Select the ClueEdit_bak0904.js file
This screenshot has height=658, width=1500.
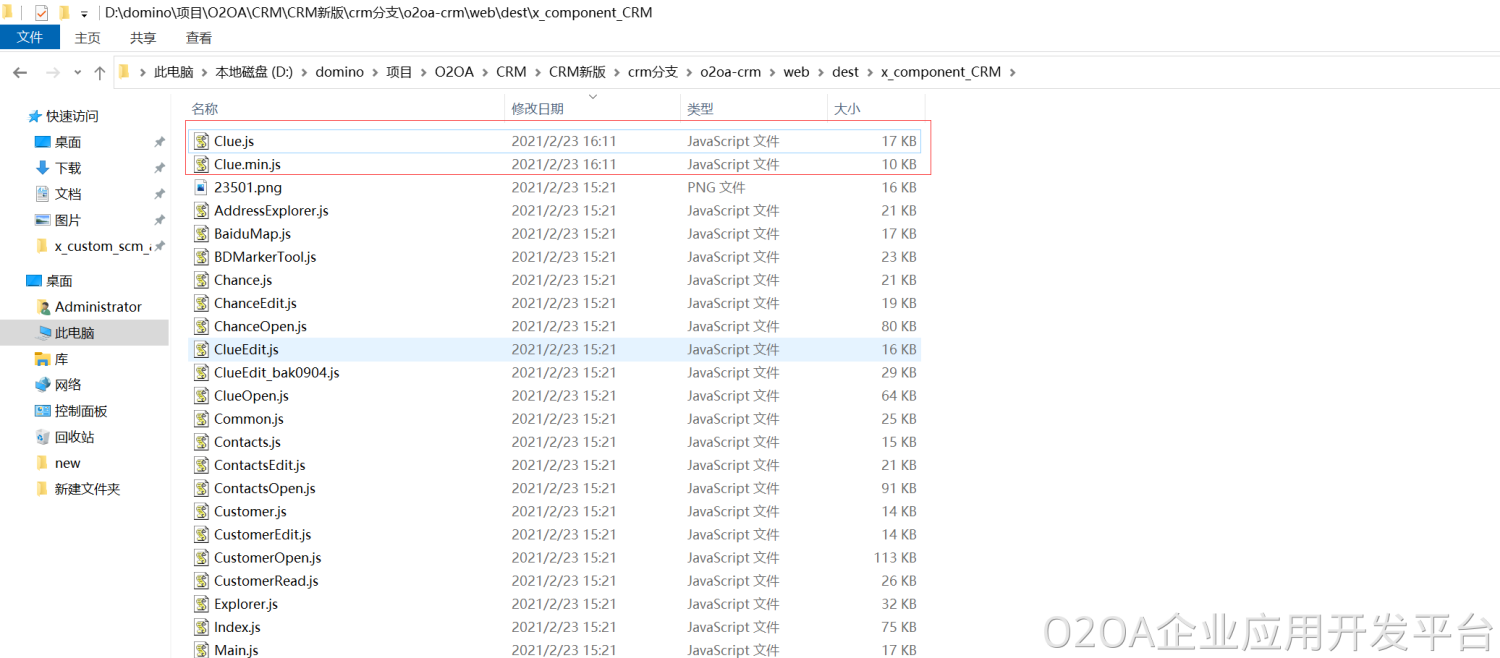pos(276,372)
